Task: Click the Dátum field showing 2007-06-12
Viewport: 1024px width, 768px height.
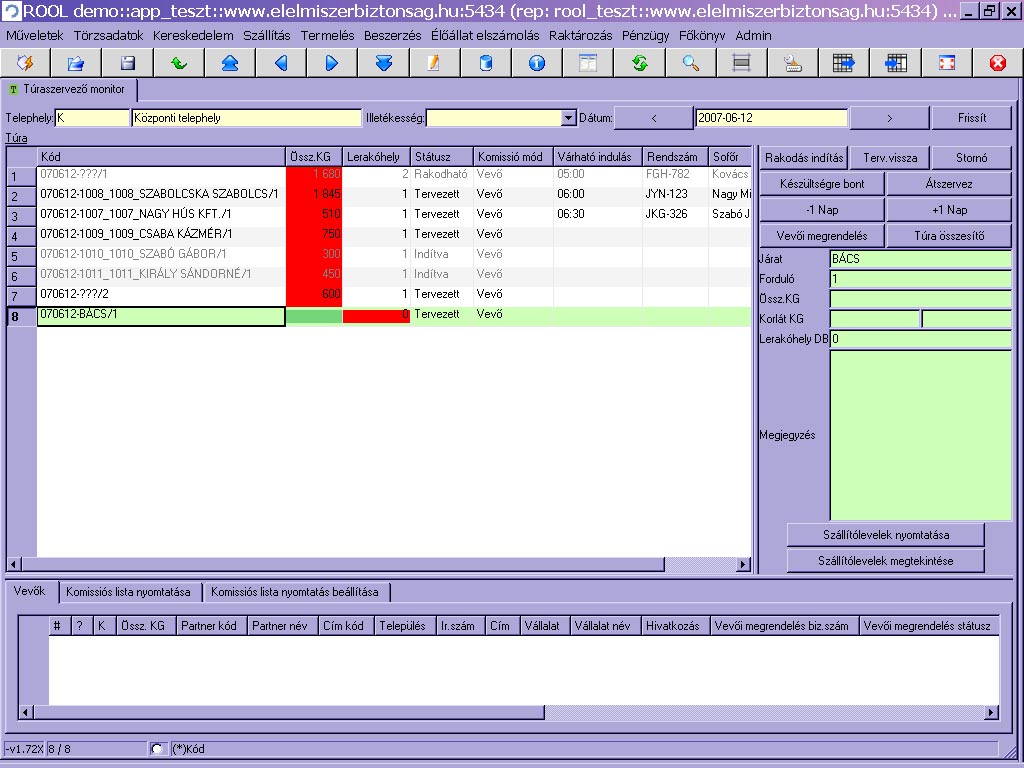Action: pos(771,118)
